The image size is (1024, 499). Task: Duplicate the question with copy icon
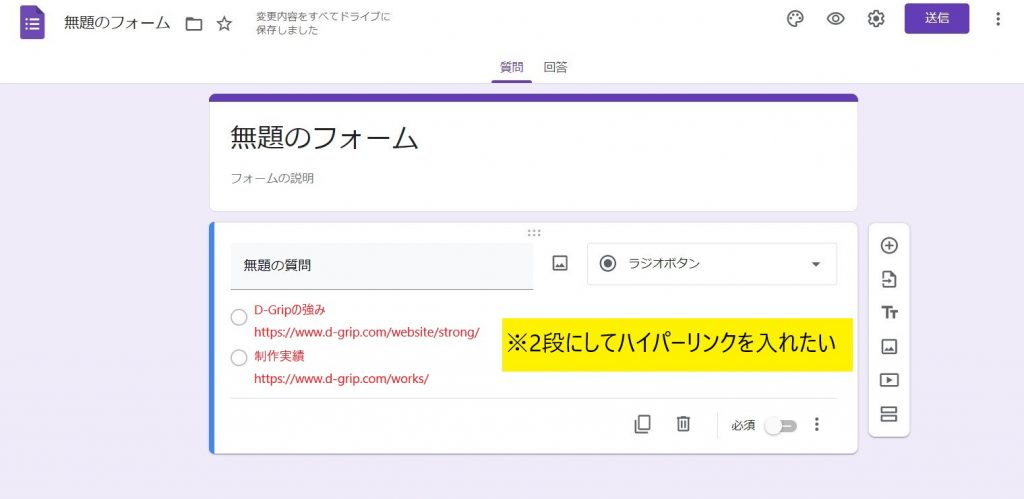pos(642,425)
